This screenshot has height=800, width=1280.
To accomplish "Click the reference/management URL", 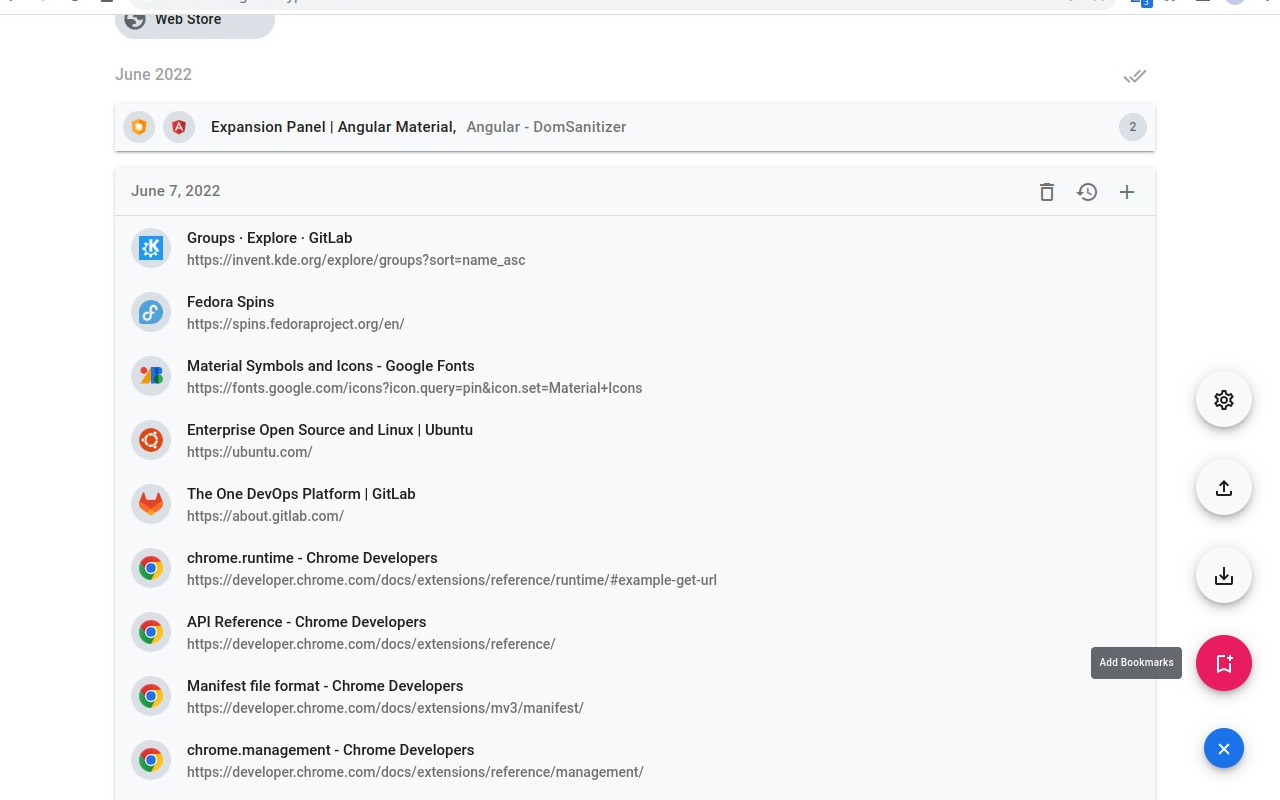I will click(415, 772).
